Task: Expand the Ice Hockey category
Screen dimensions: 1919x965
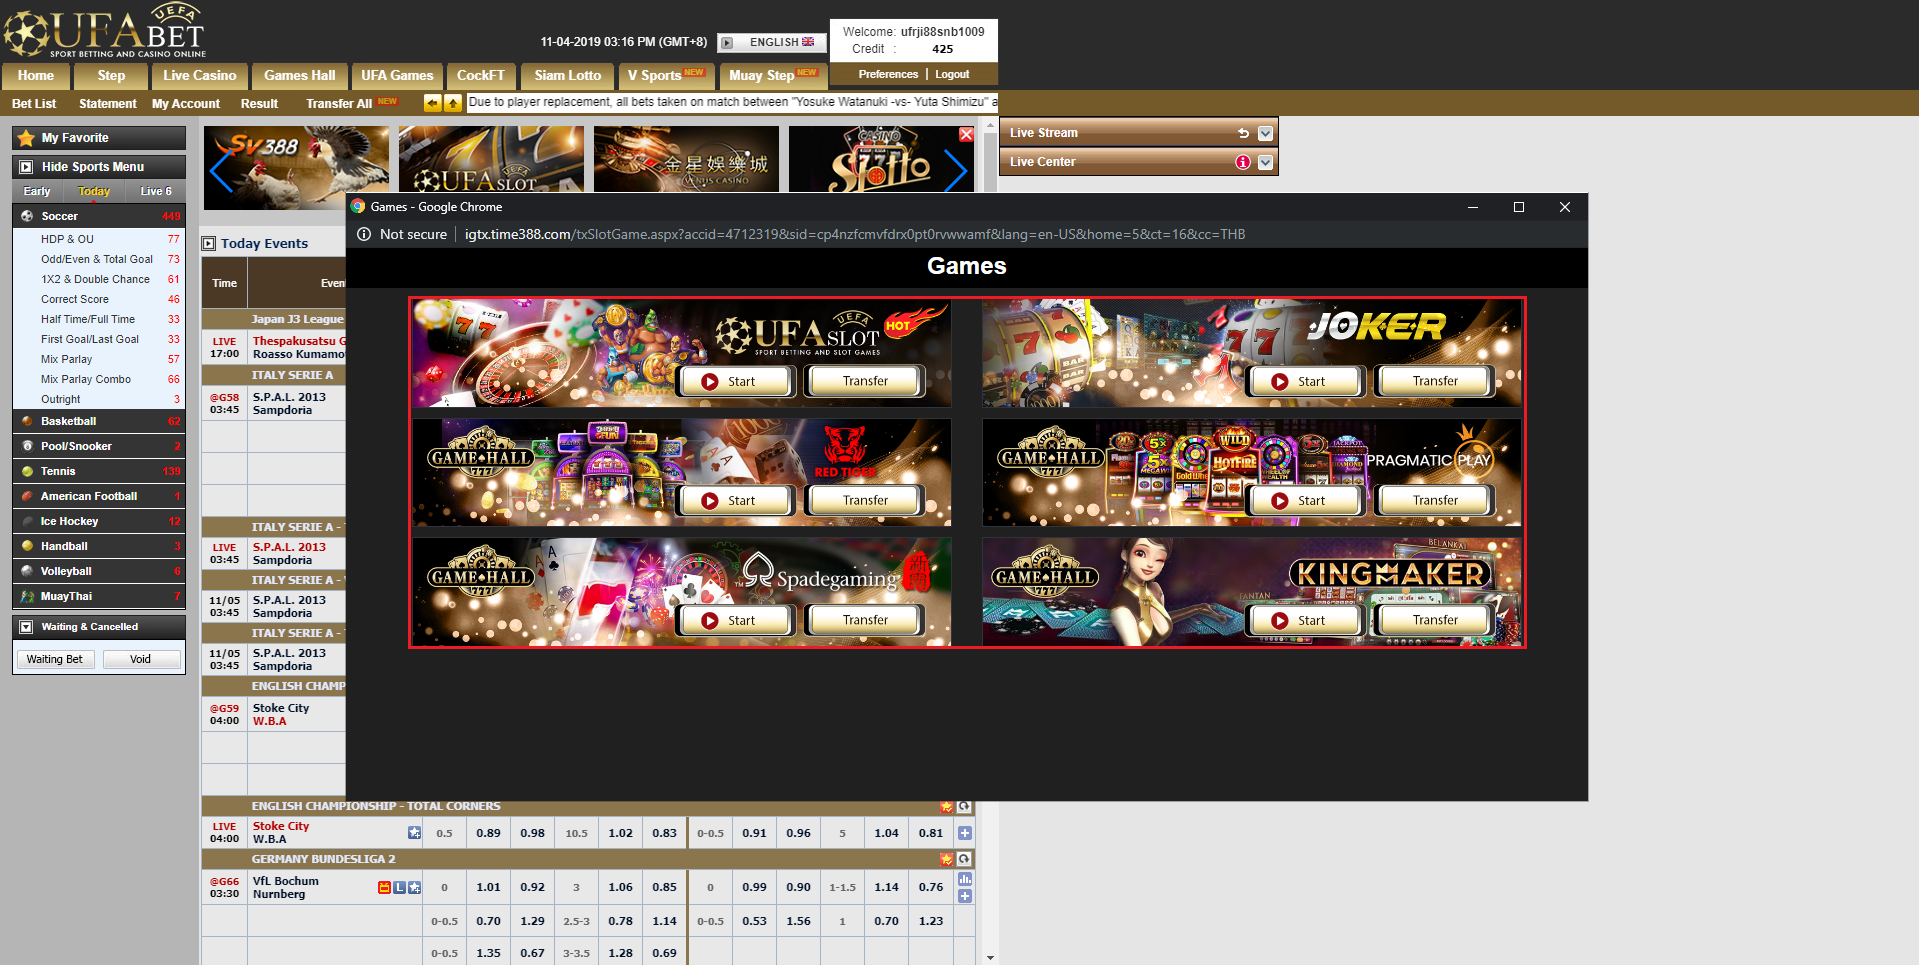Action: (99, 521)
